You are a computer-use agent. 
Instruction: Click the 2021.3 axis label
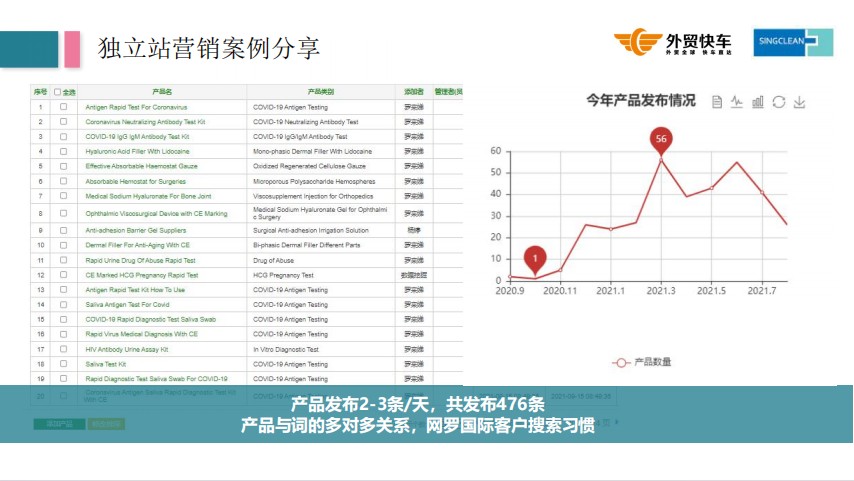(x=661, y=291)
